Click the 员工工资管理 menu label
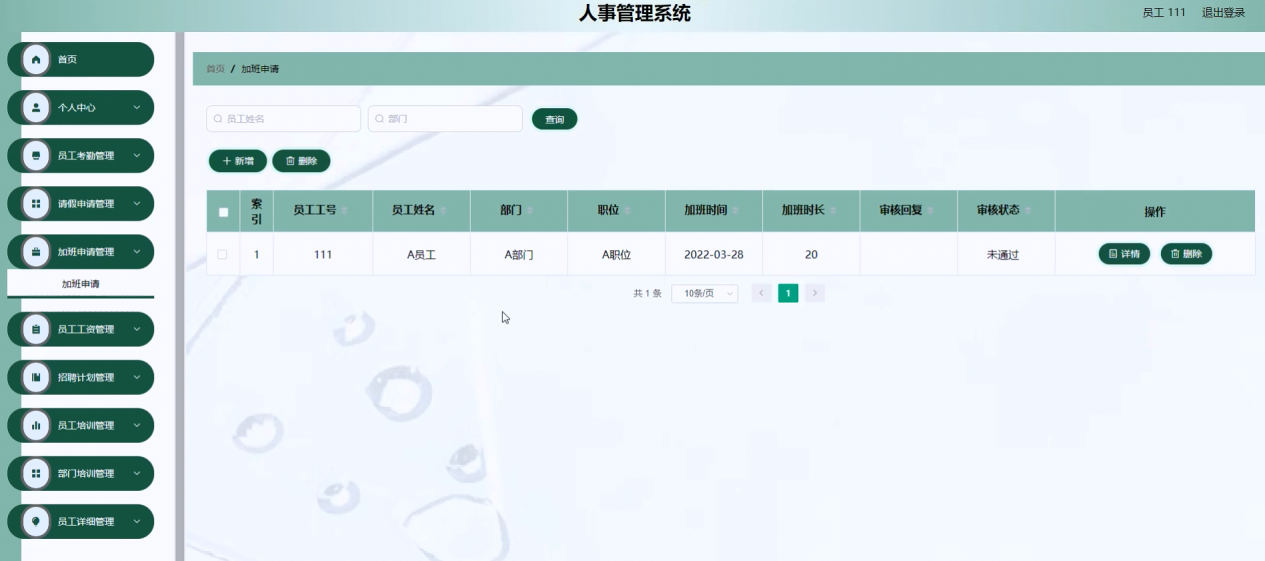Viewport: 1265px width, 561px height. pyautogui.click(x=86, y=329)
